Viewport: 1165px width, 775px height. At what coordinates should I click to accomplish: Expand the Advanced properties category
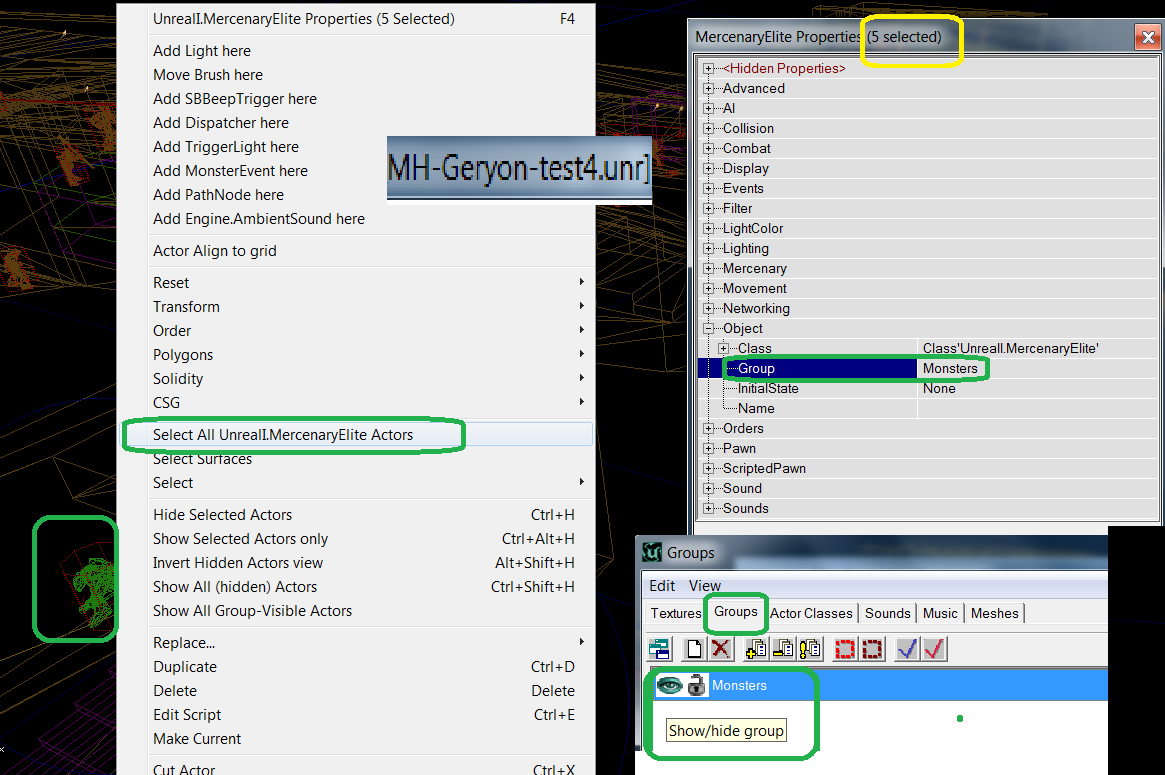pyautogui.click(x=708, y=88)
